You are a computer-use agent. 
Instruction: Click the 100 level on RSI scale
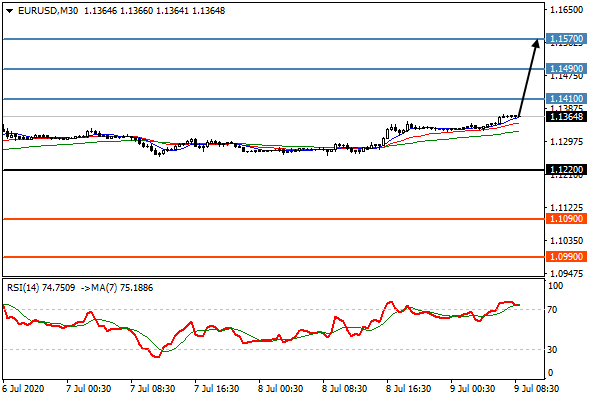point(556,286)
